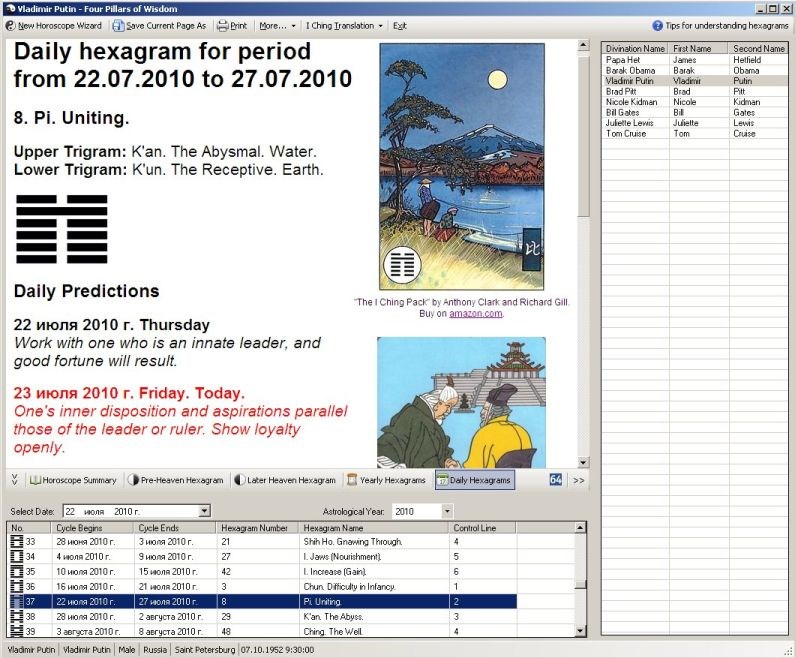
Task: Click hexagram icon in row 35
Action: point(17,572)
